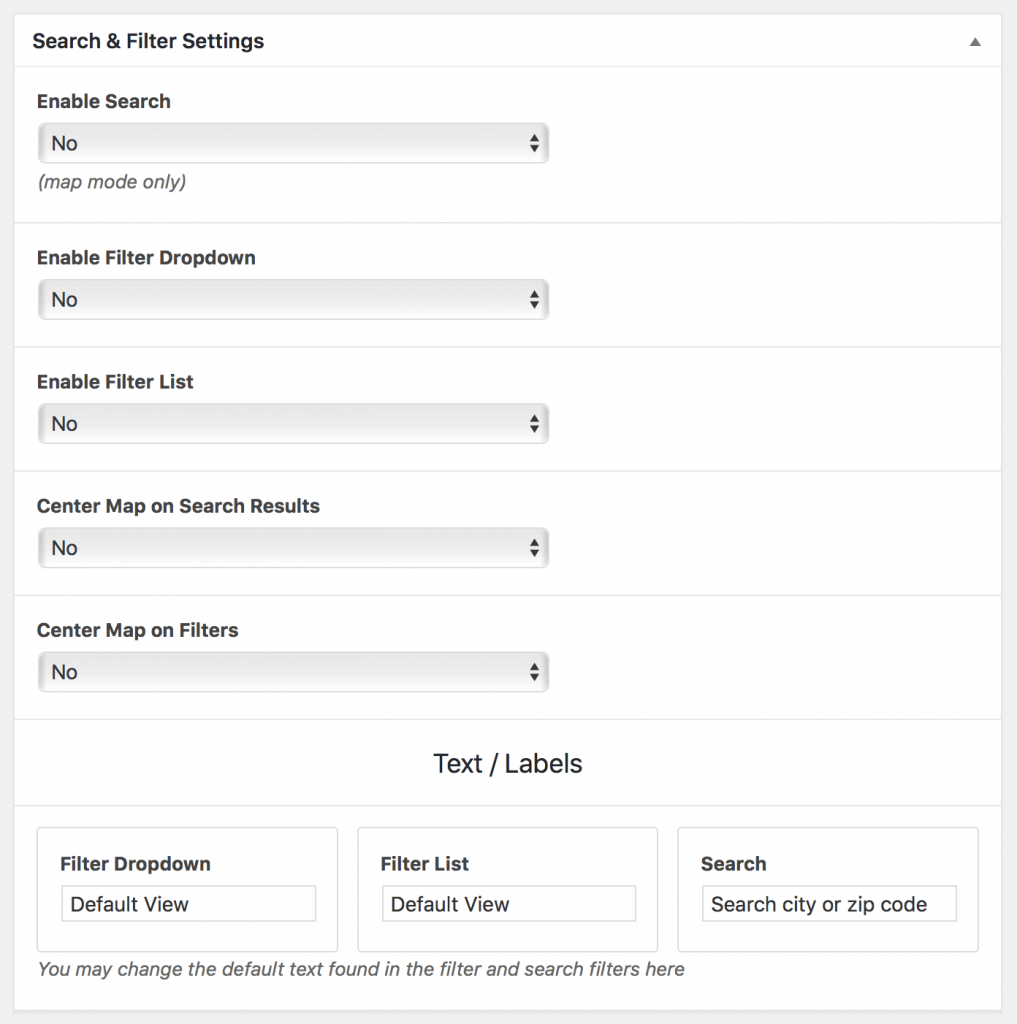The height and width of the screenshot is (1024, 1017).
Task: Click the 'Text / Labels' section heading
Action: 508,764
